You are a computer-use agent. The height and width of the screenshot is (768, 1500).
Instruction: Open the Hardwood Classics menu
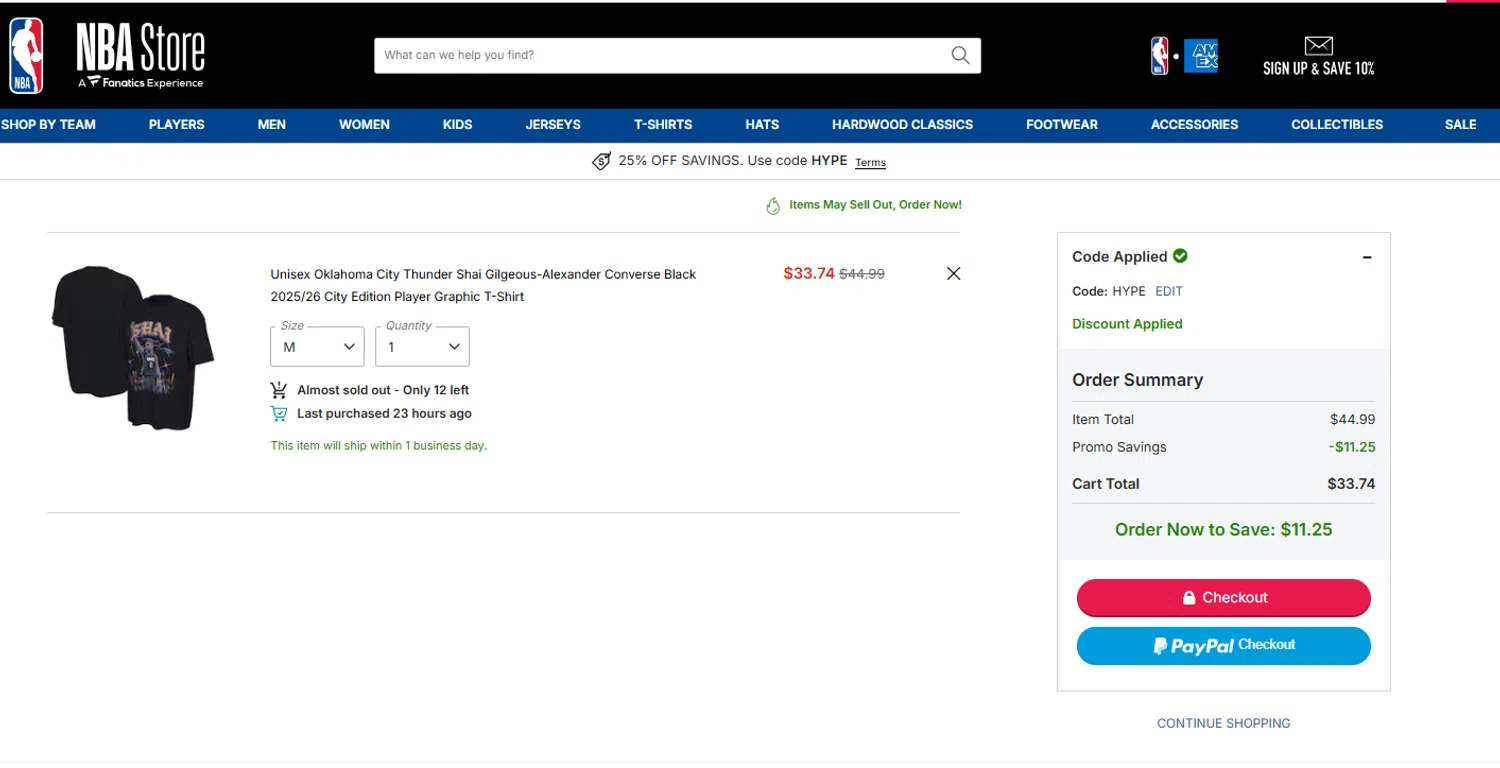(x=902, y=125)
